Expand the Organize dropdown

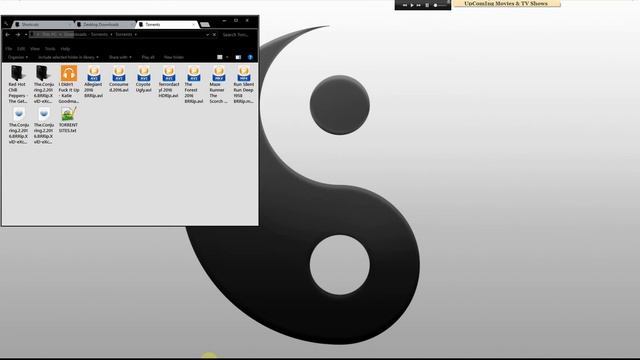point(18,57)
